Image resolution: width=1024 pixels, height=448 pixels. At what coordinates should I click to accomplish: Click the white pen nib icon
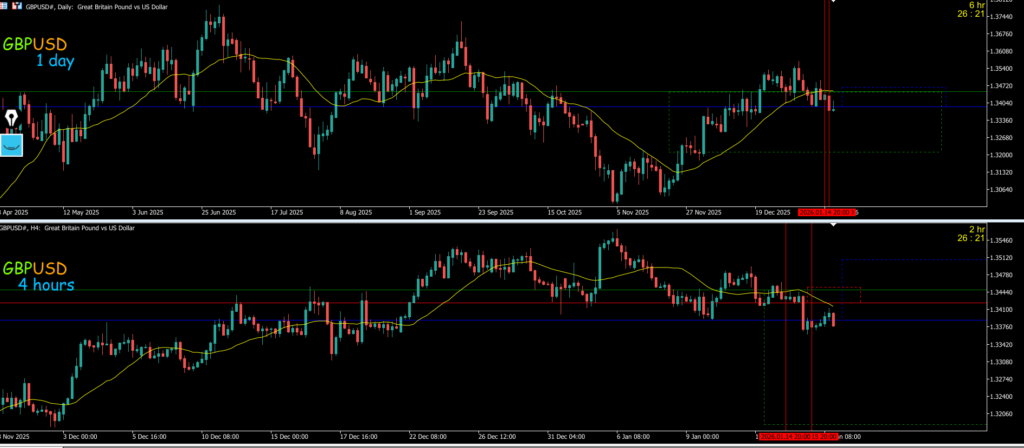(13, 118)
